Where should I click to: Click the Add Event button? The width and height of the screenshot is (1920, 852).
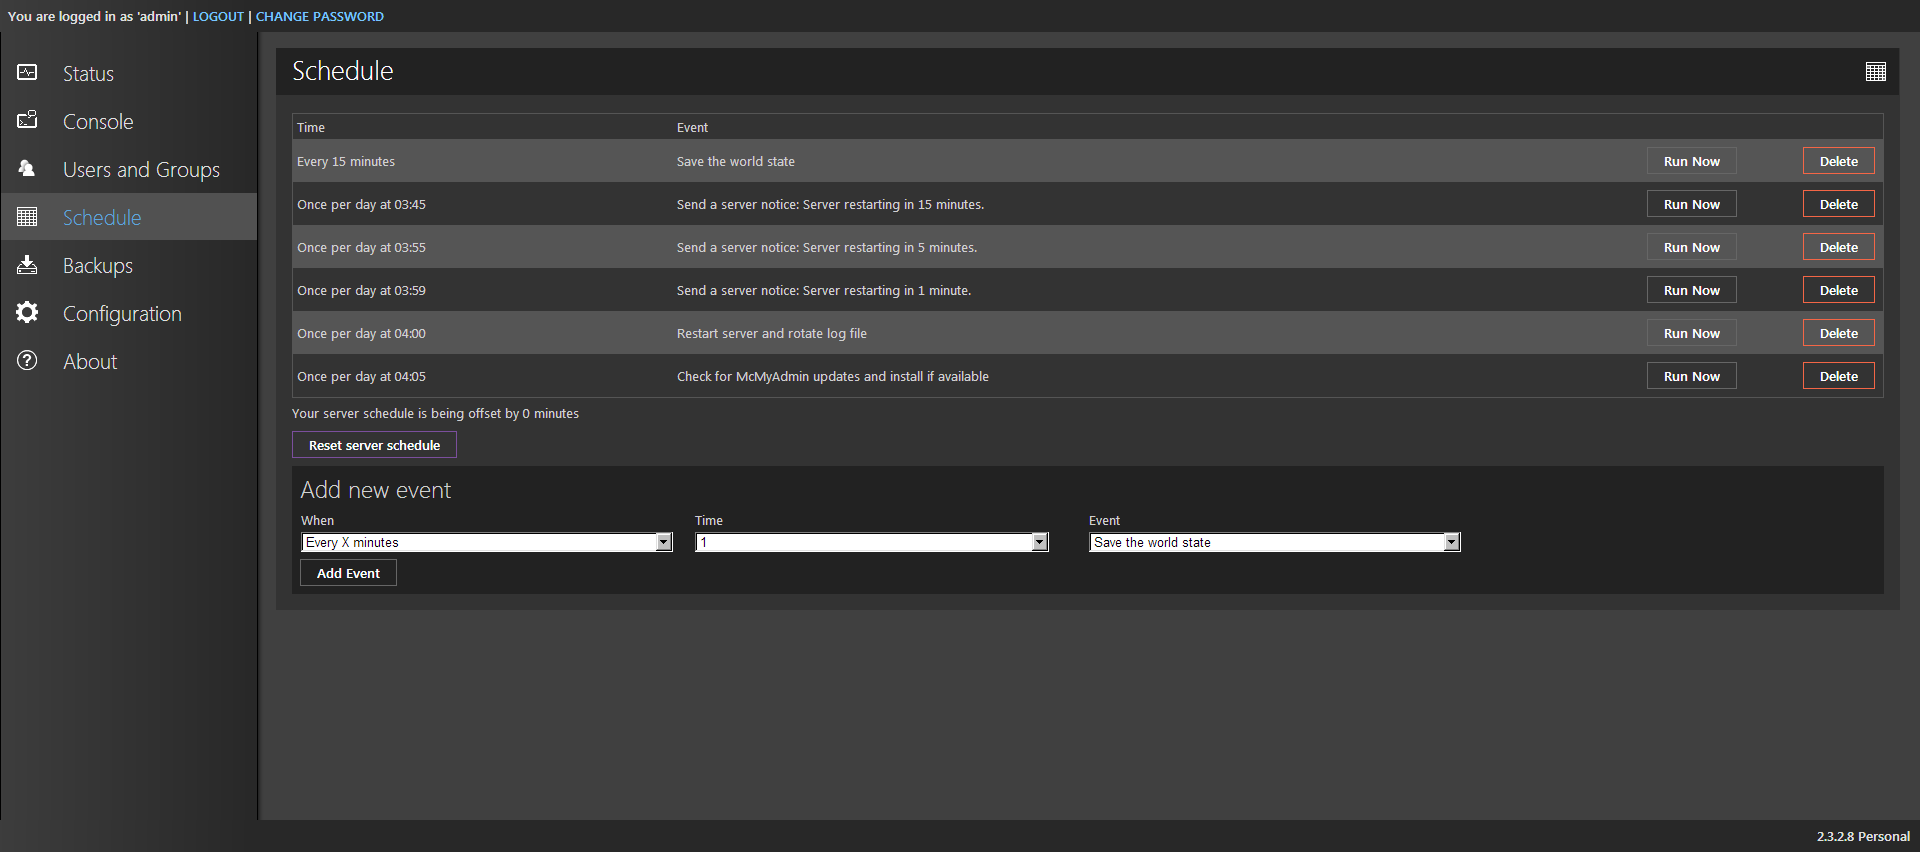point(348,573)
